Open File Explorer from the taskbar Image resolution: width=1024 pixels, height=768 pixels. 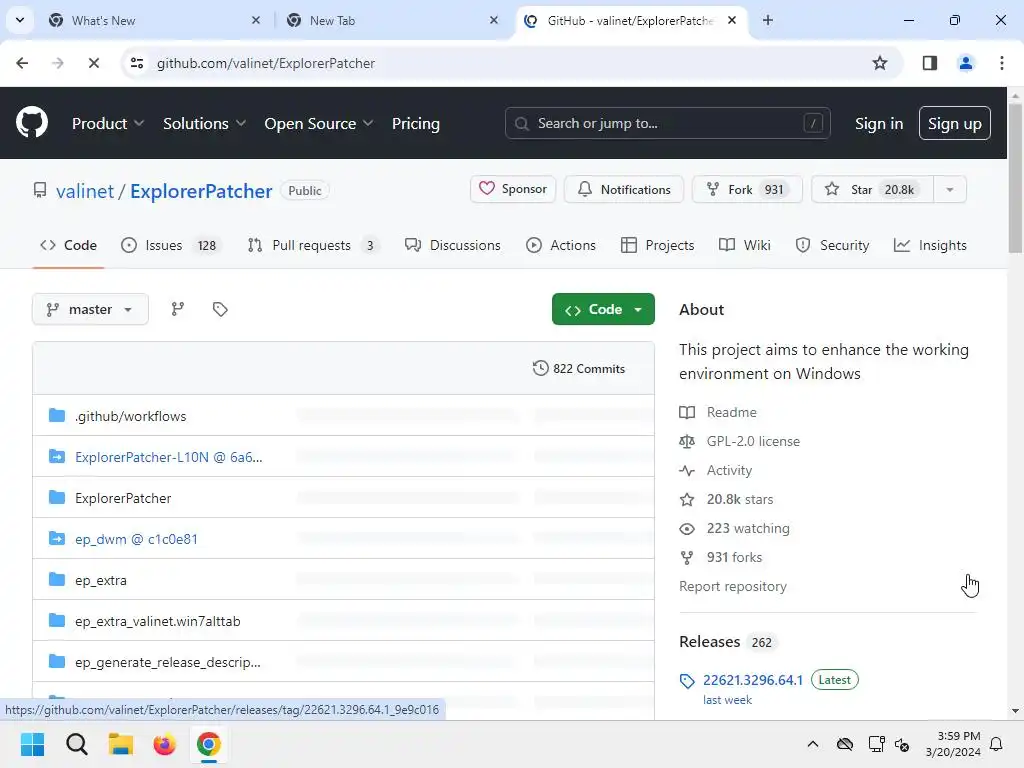pos(121,744)
